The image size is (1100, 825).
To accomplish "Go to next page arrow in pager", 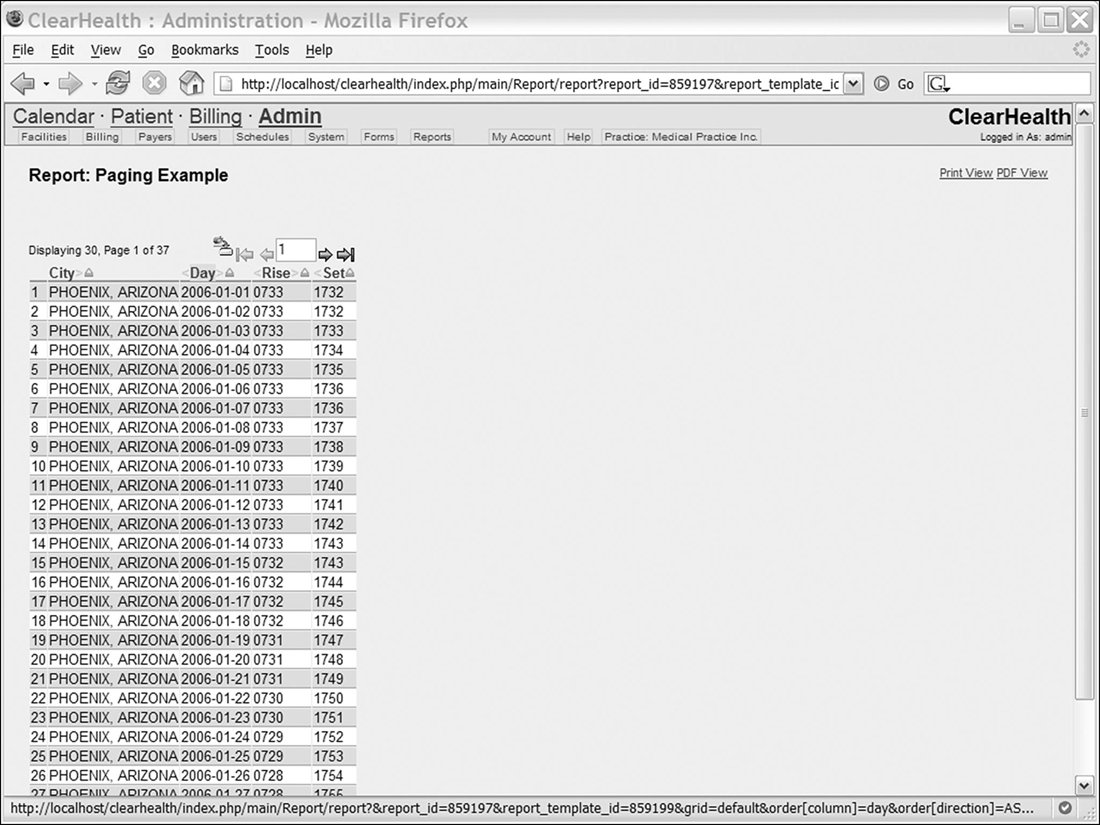I will pyautogui.click(x=325, y=254).
